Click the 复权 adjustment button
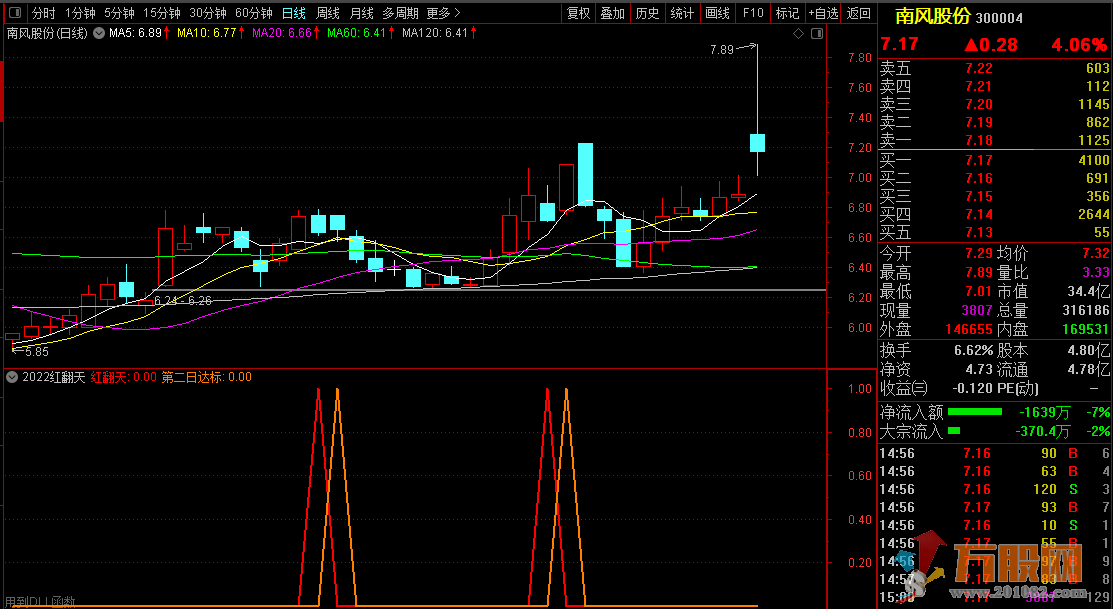The height and width of the screenshot is (609, 1113). pyautogui.click(x=579, y=13)
